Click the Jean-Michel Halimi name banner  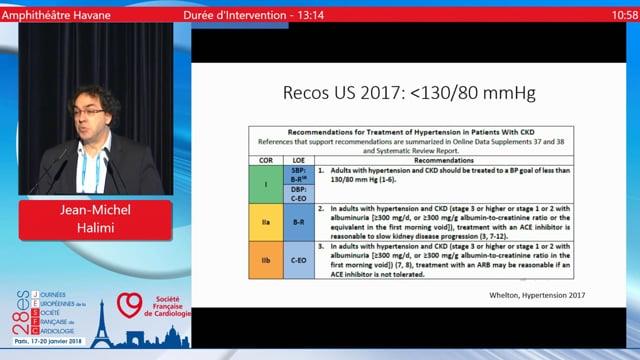click(x=96, y=220)
